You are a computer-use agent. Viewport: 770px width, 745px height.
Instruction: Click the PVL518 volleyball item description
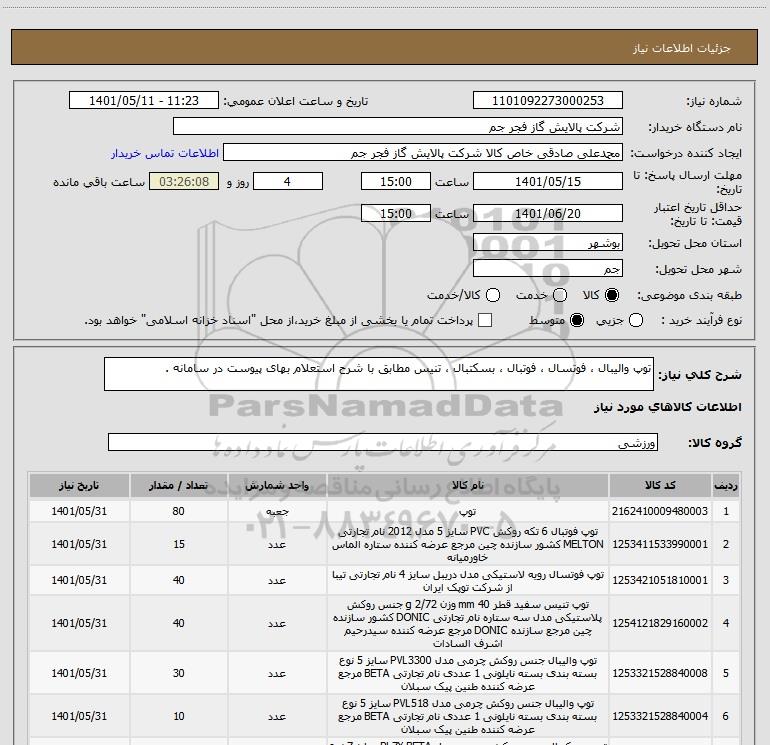(x=468, y=717)
